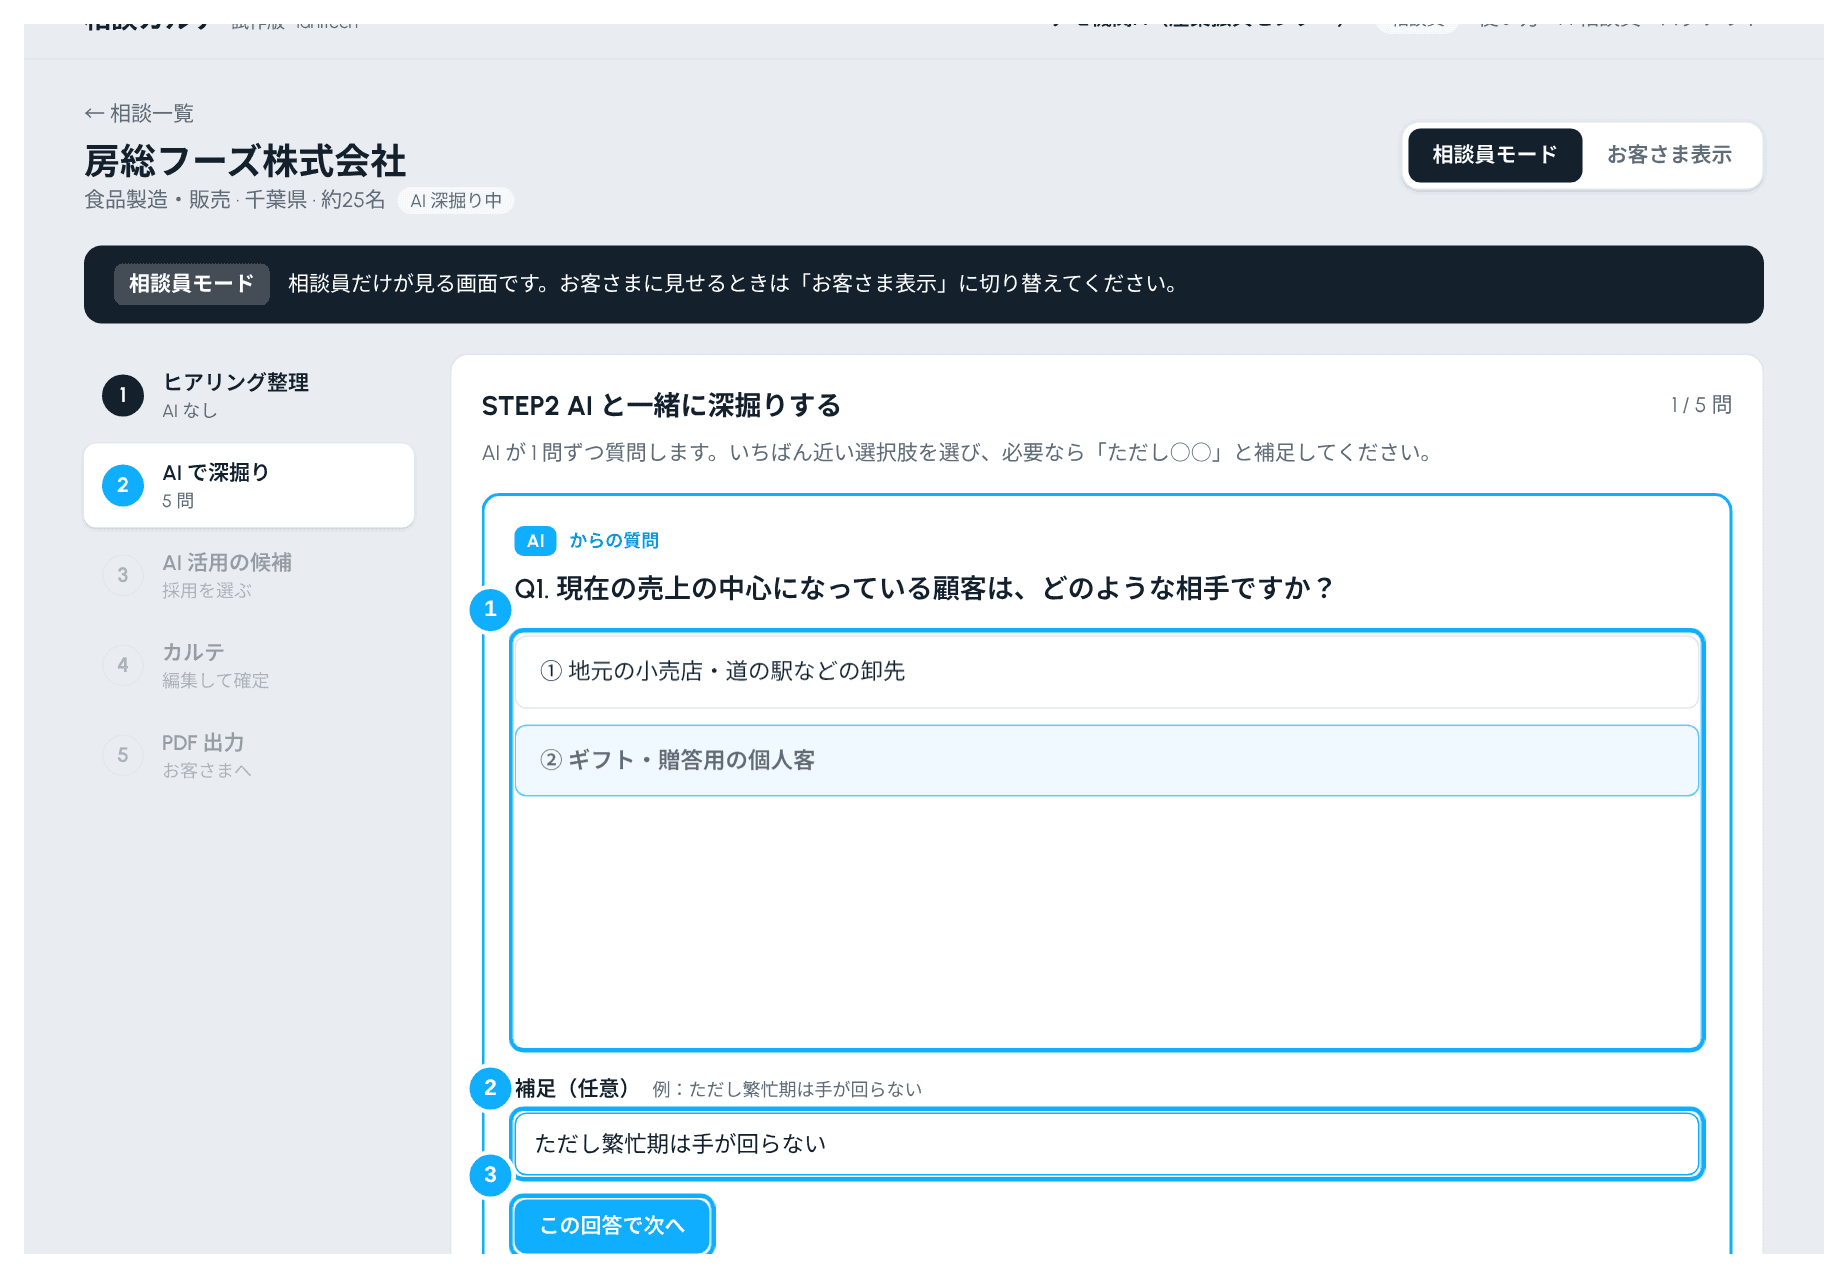The height and width of the screenshot is (1278, 1848).
Task: Click the 例：ただし繁忙期は手が回らない hint text
Action: pos(787,1089)
